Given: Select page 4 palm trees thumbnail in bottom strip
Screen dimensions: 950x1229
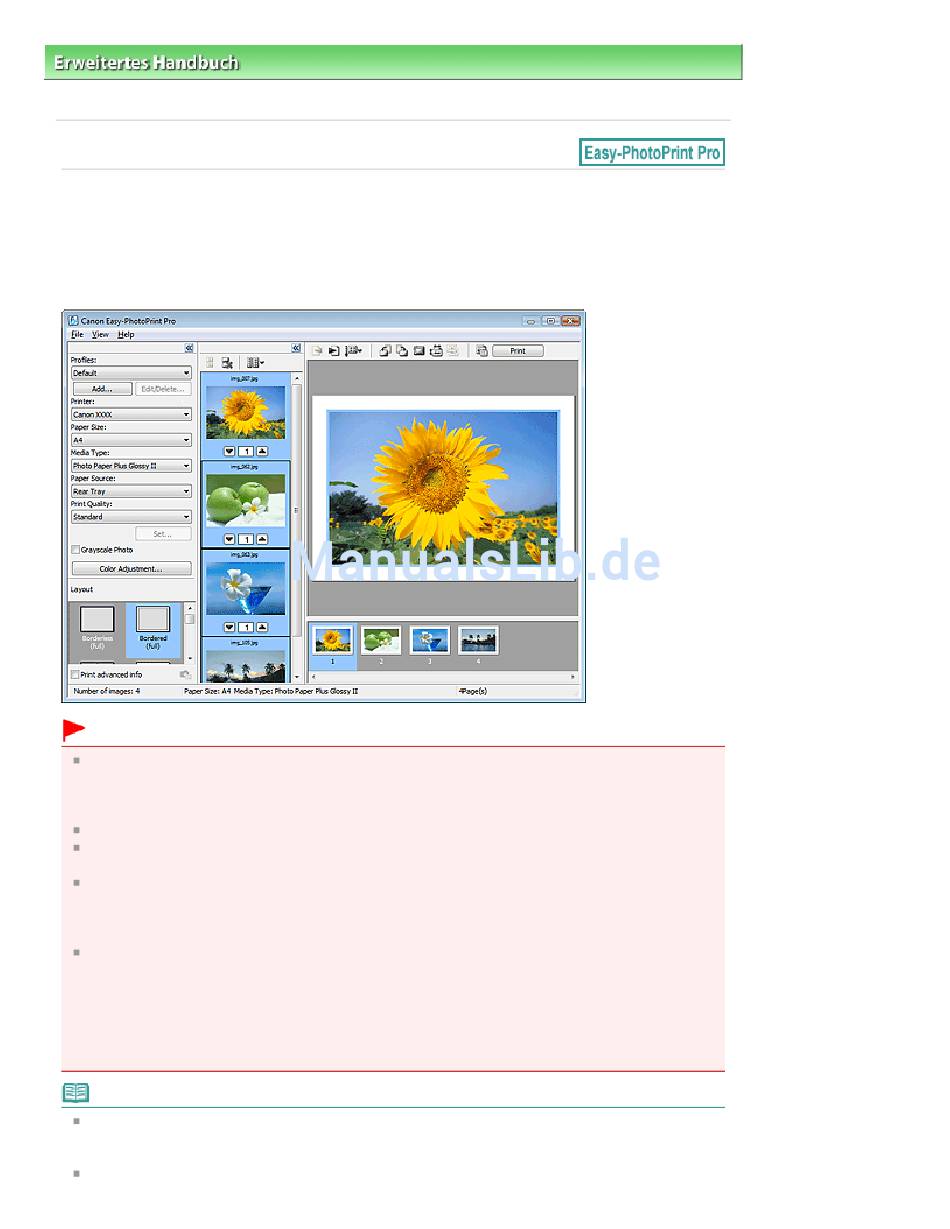Looking at the screenshot, I should pos(478,640).
